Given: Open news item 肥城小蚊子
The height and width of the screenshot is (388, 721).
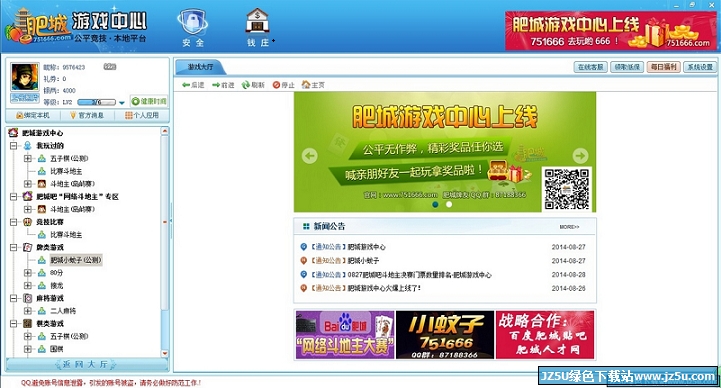Looking at the screenshot, I should pos(363,261).
